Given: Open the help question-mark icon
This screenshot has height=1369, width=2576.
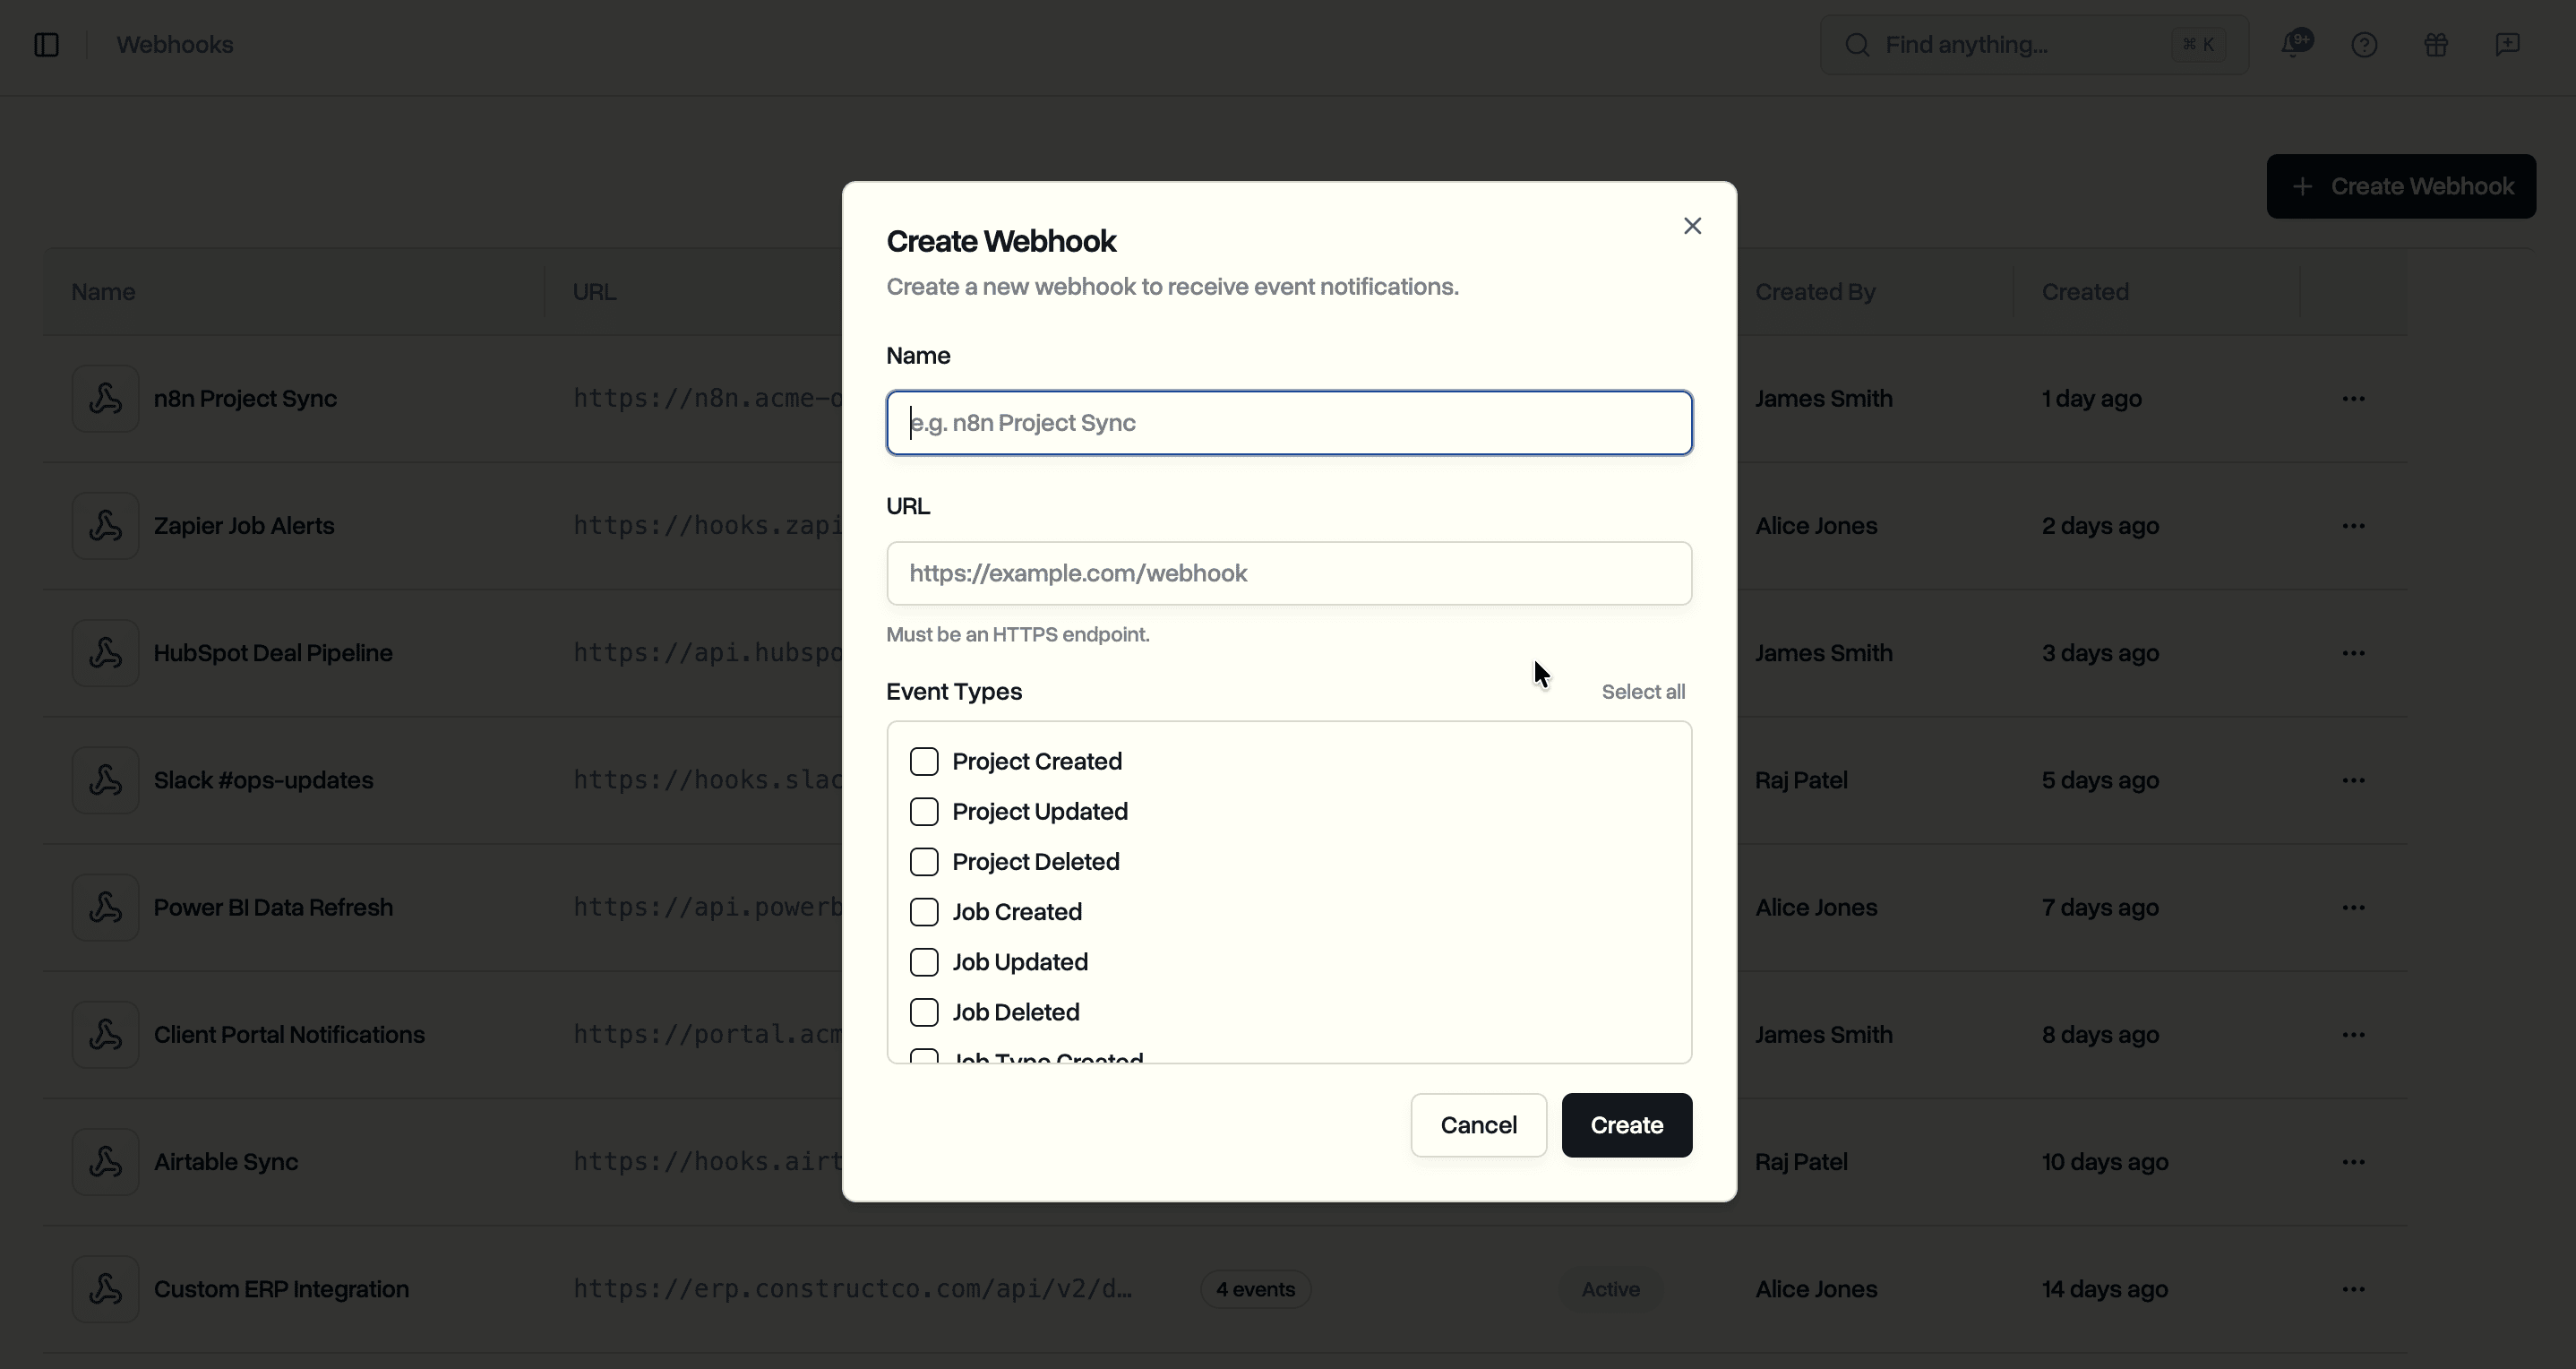Looking at the screenshot, I should click(2364, 44).
